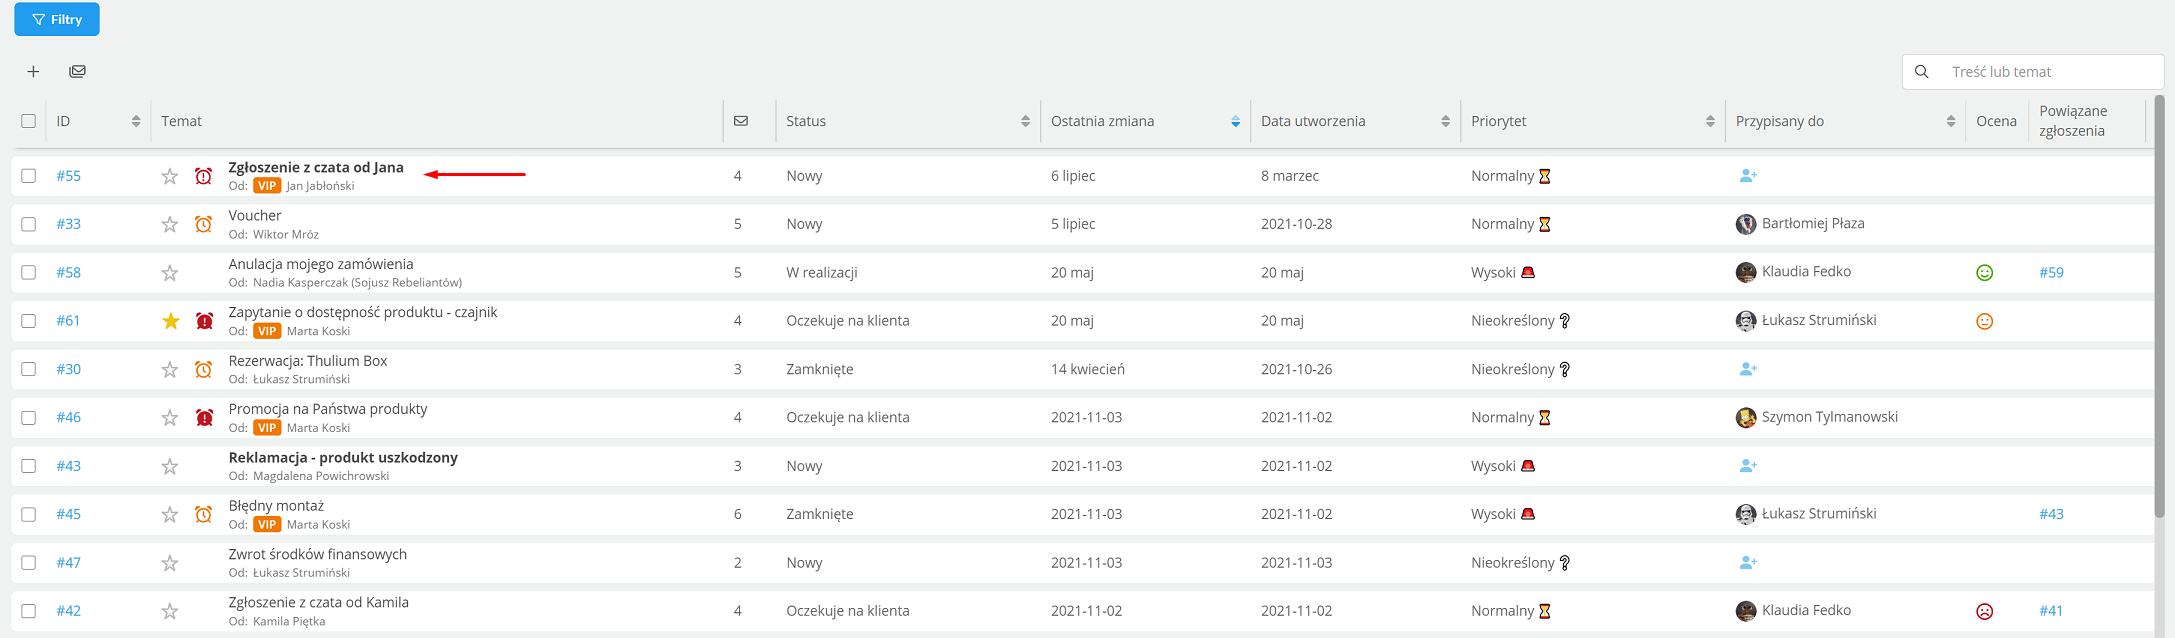
Task: Assign a user to ticket #30
Action: pyautogui.click(x=1747, y=369)
